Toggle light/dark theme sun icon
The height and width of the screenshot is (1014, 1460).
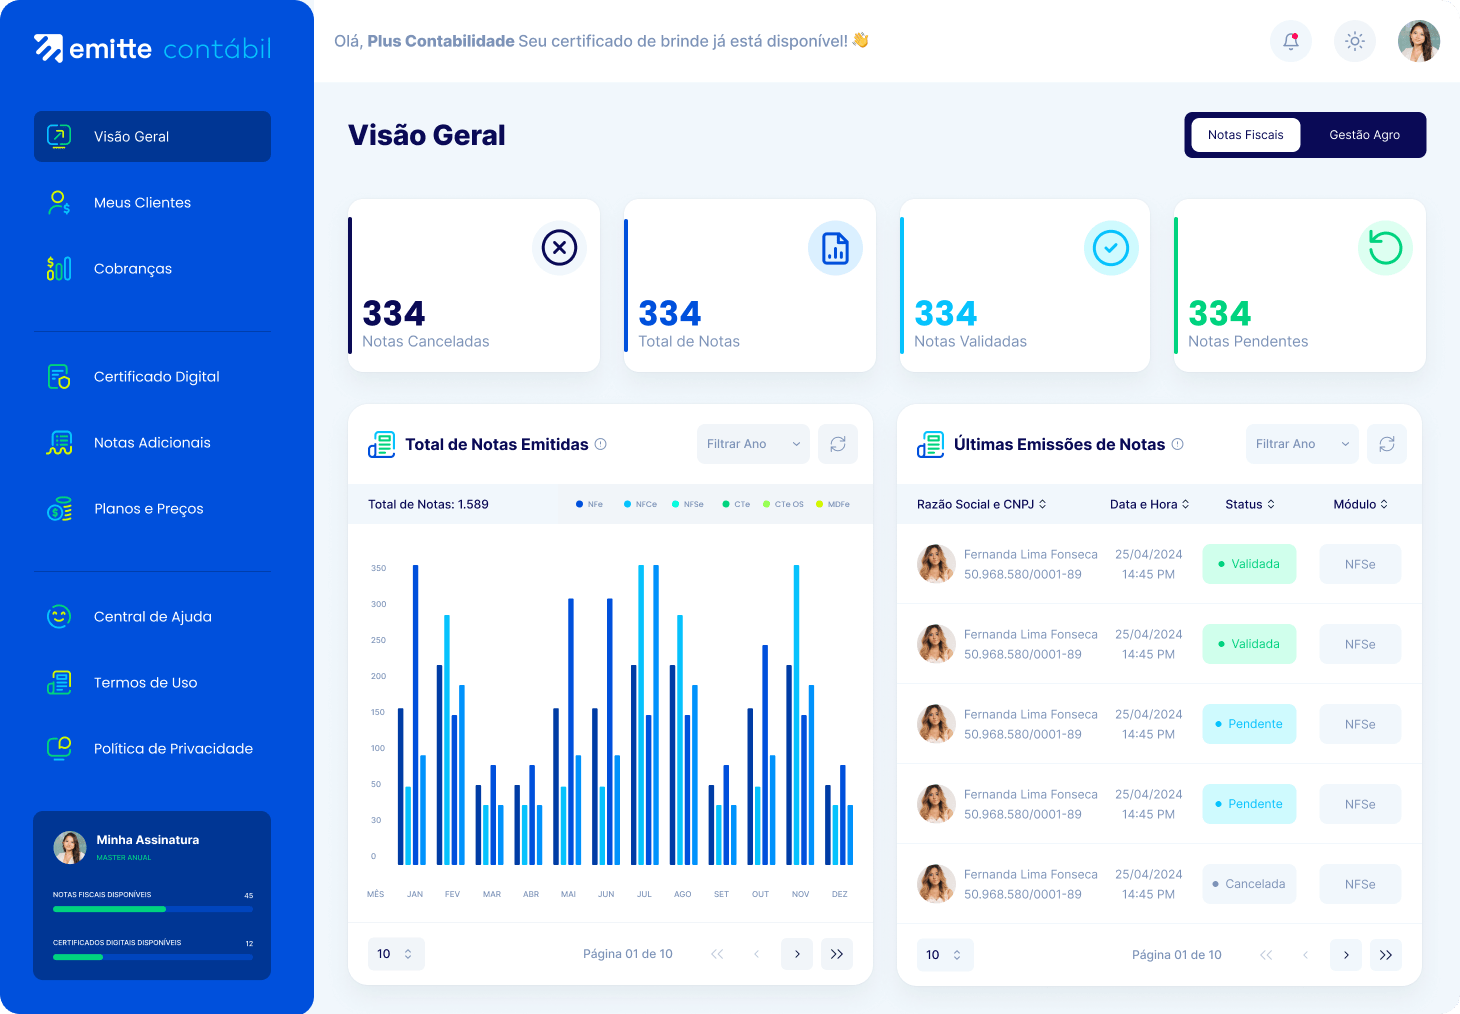point(1354,41)
